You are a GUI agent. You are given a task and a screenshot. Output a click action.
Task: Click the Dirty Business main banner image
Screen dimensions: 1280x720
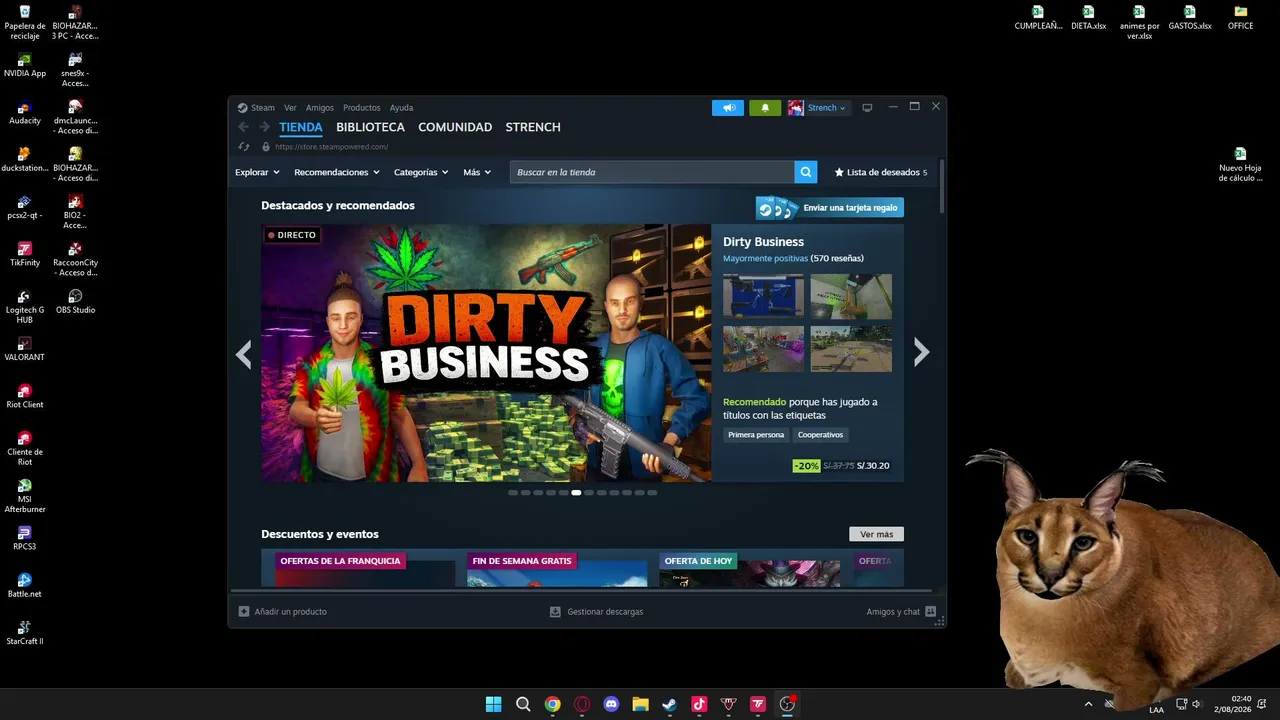[x=486, y=353]
